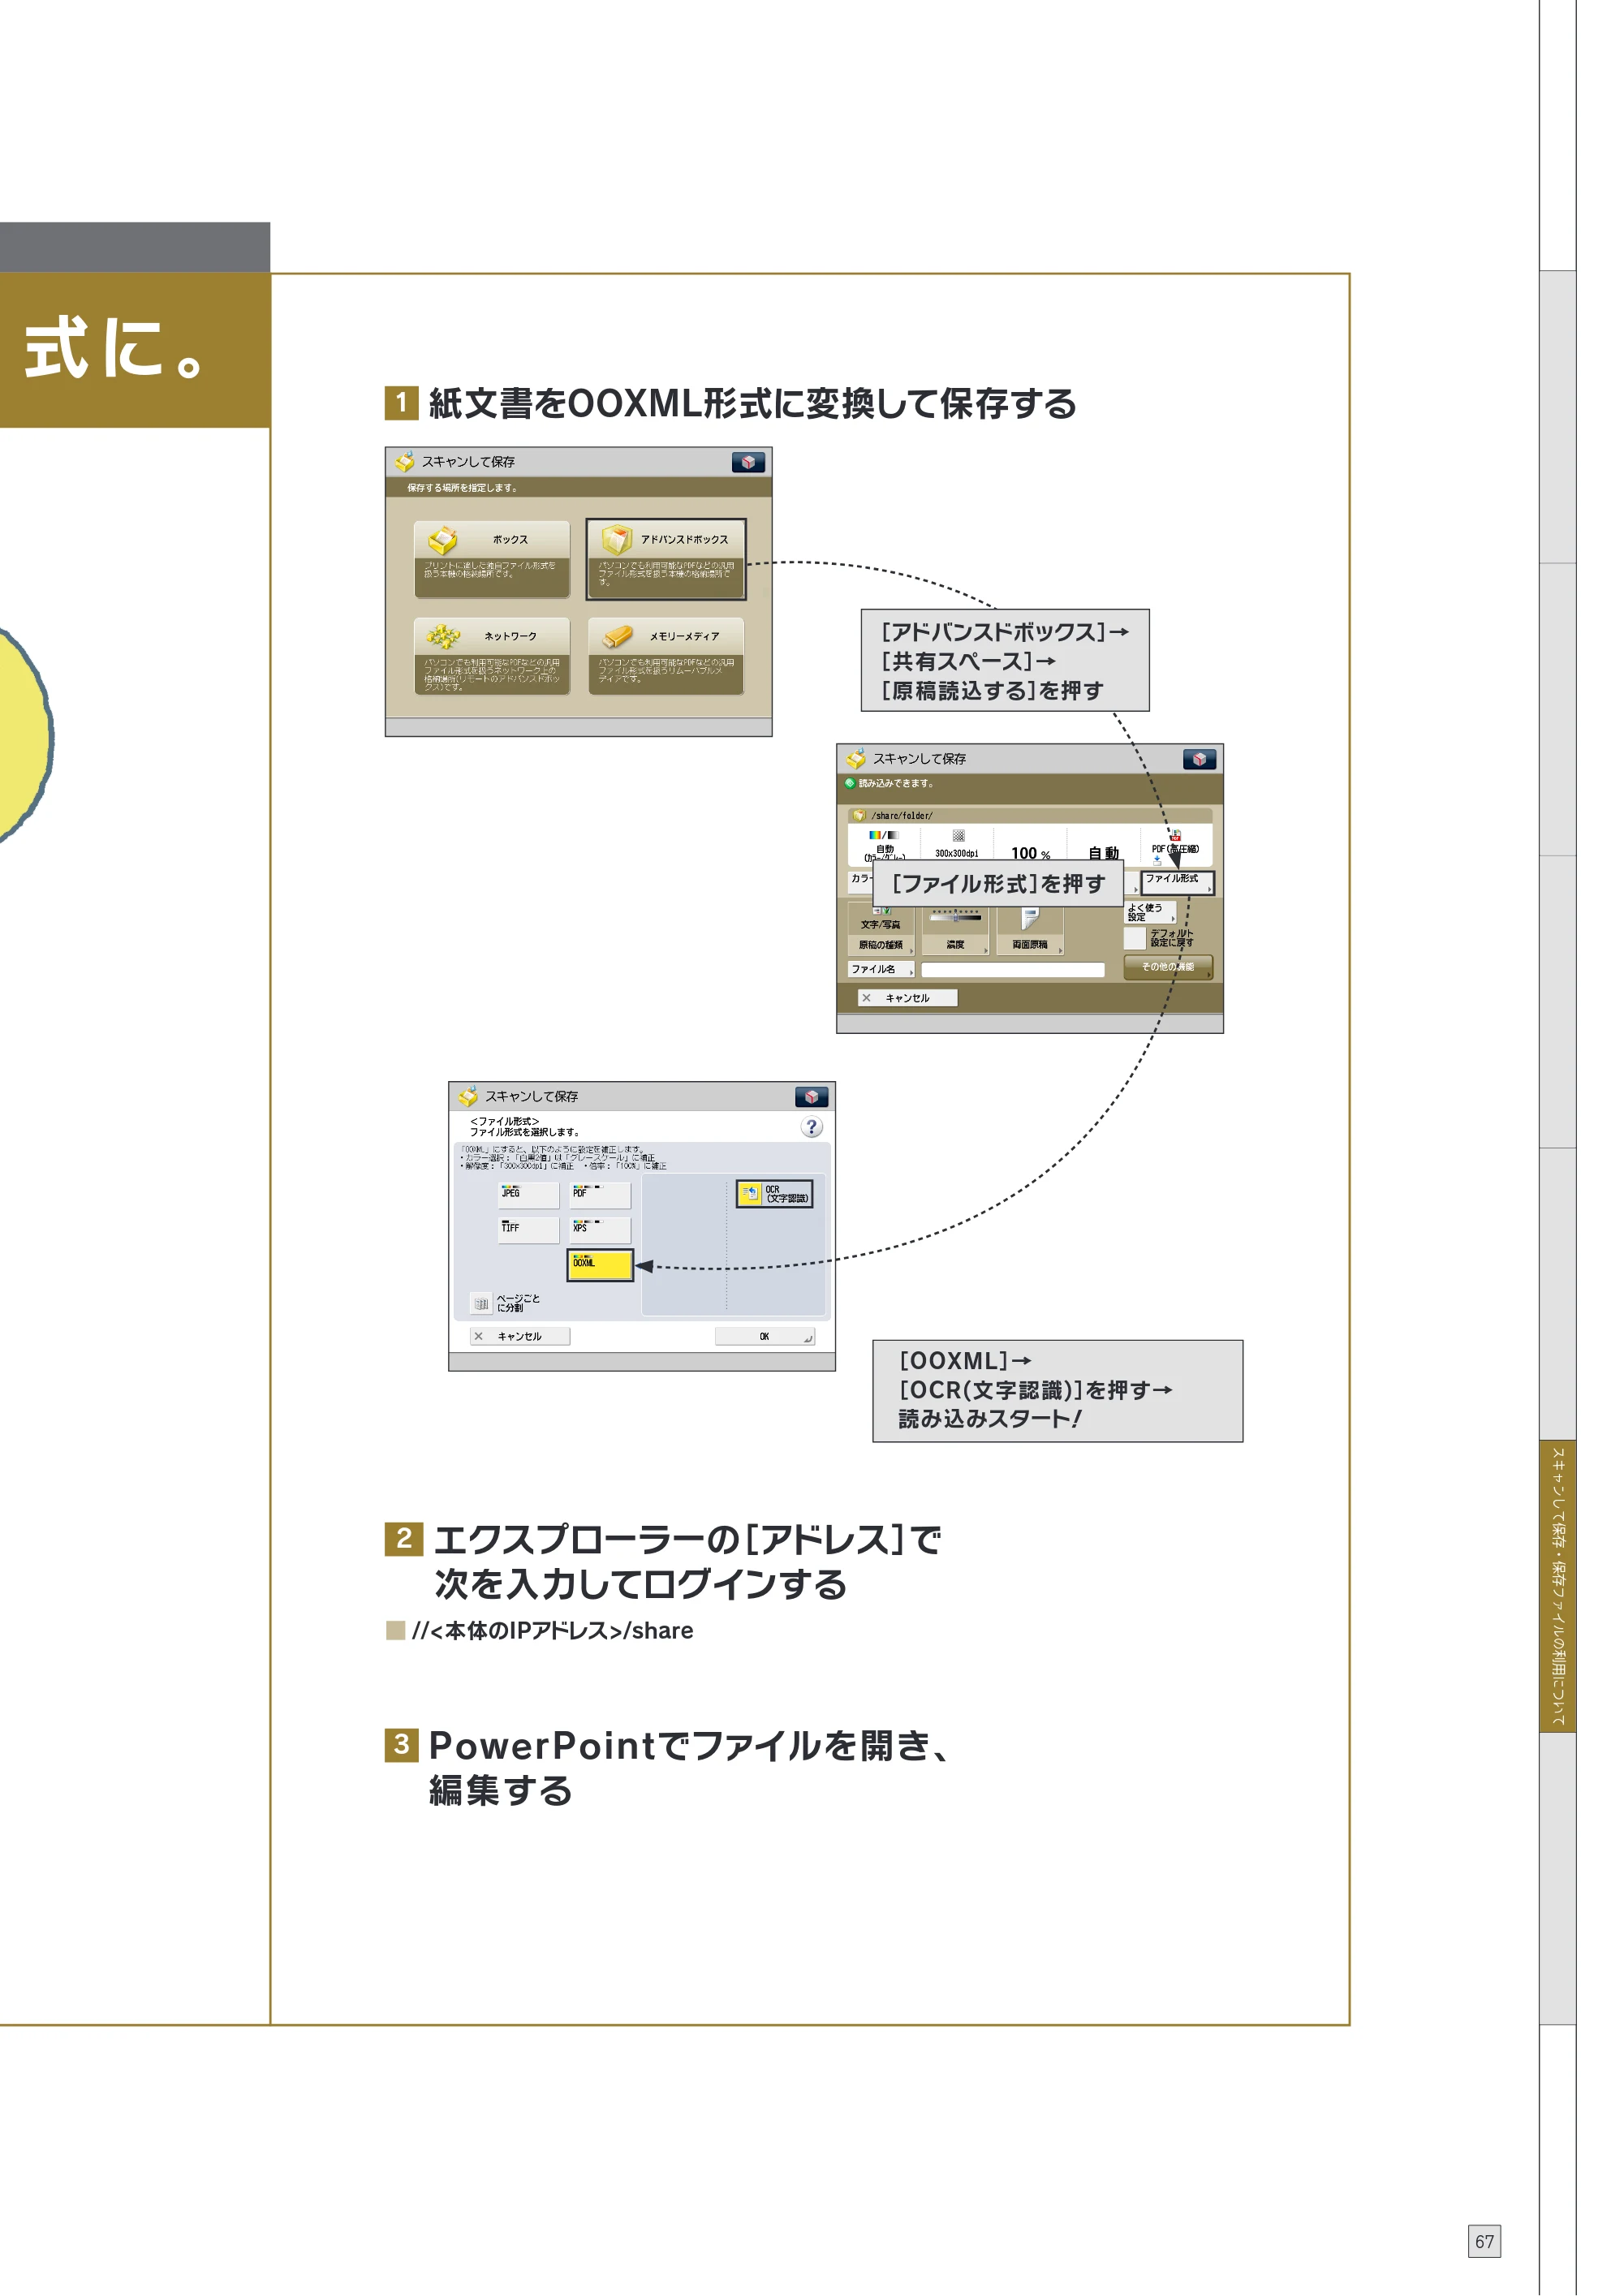Screen dimensions: 1624x2296
Task: Open その他の機能 other functions
Action: [1168, 967]
